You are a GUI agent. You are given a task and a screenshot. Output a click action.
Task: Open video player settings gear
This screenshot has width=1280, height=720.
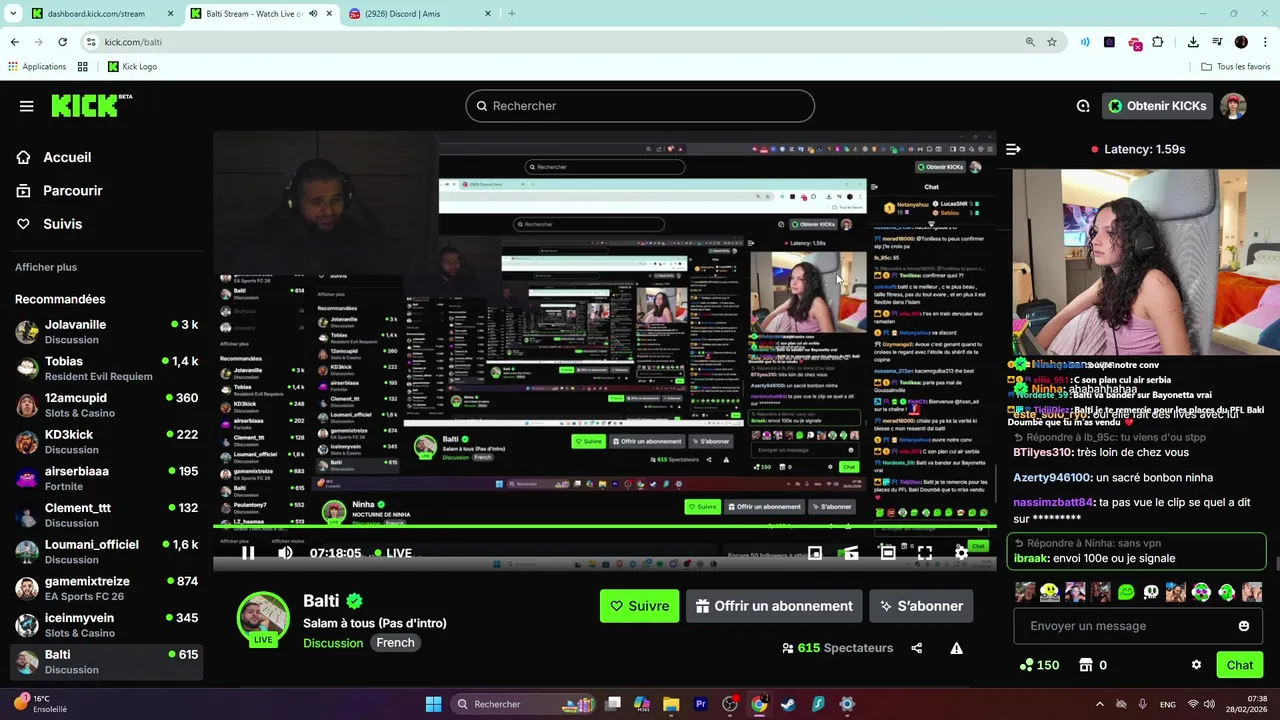[961, 553]
